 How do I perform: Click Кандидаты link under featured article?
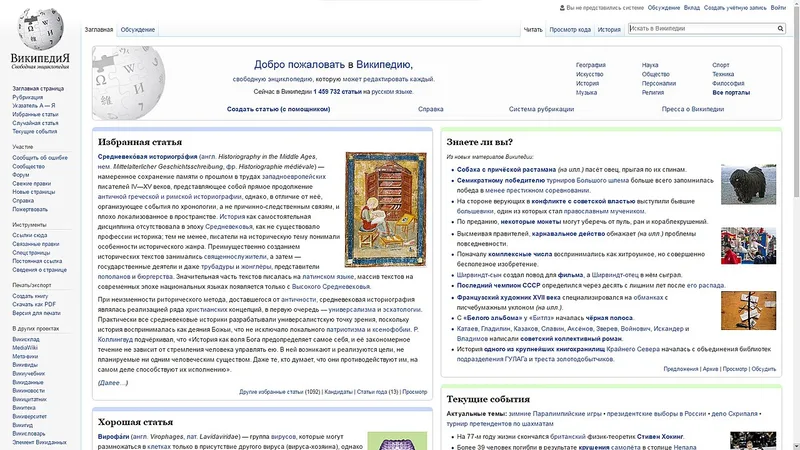(338, 392)
